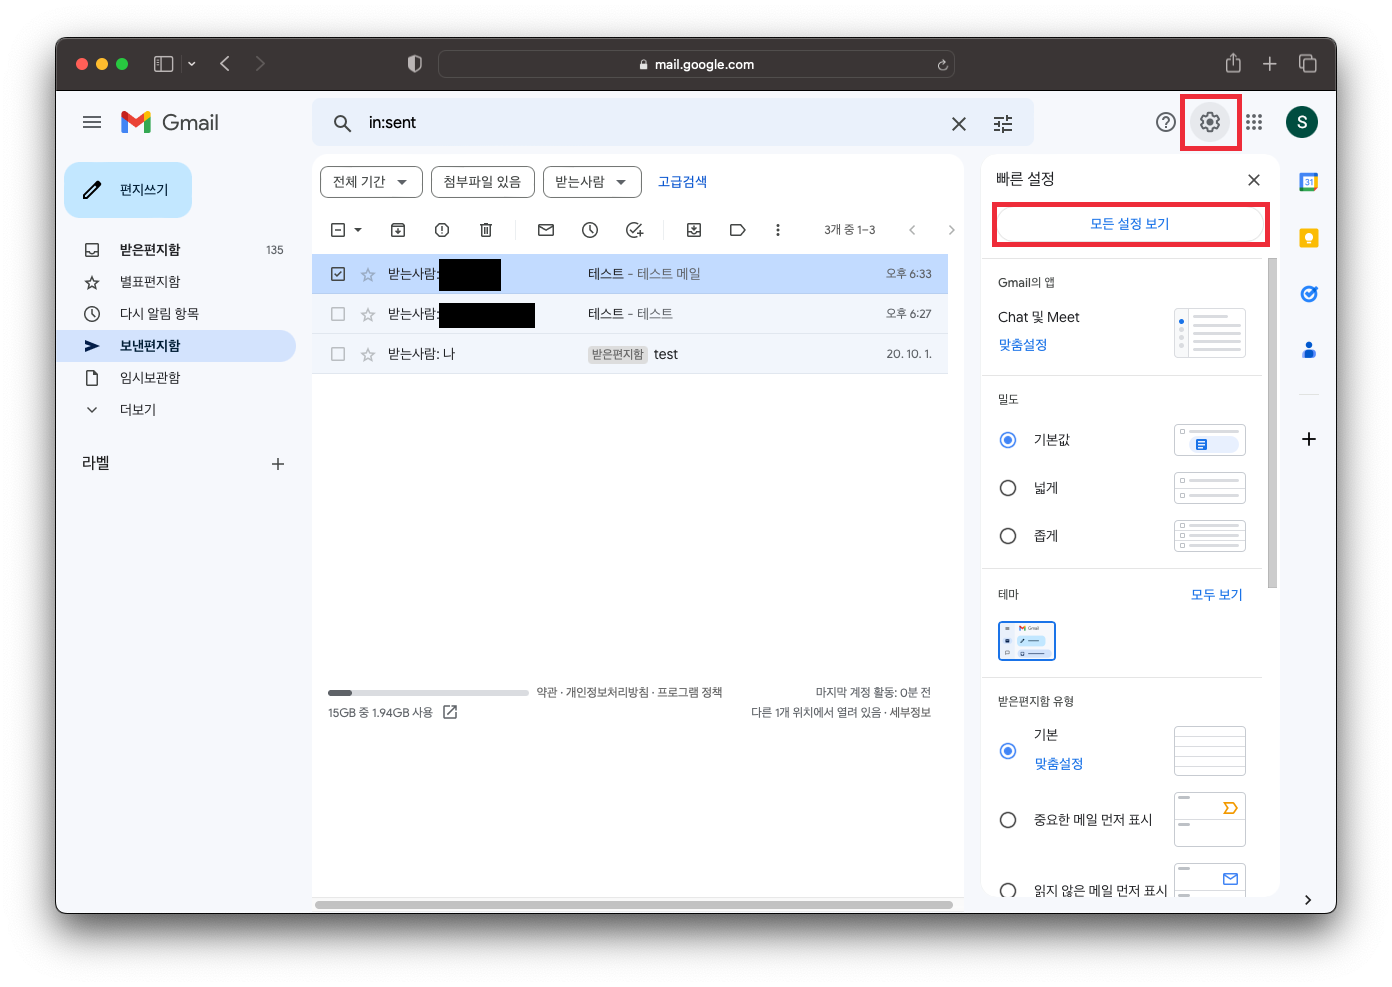
Task: Mark selected mail as unread envelope icon
Action: [546, 230]
